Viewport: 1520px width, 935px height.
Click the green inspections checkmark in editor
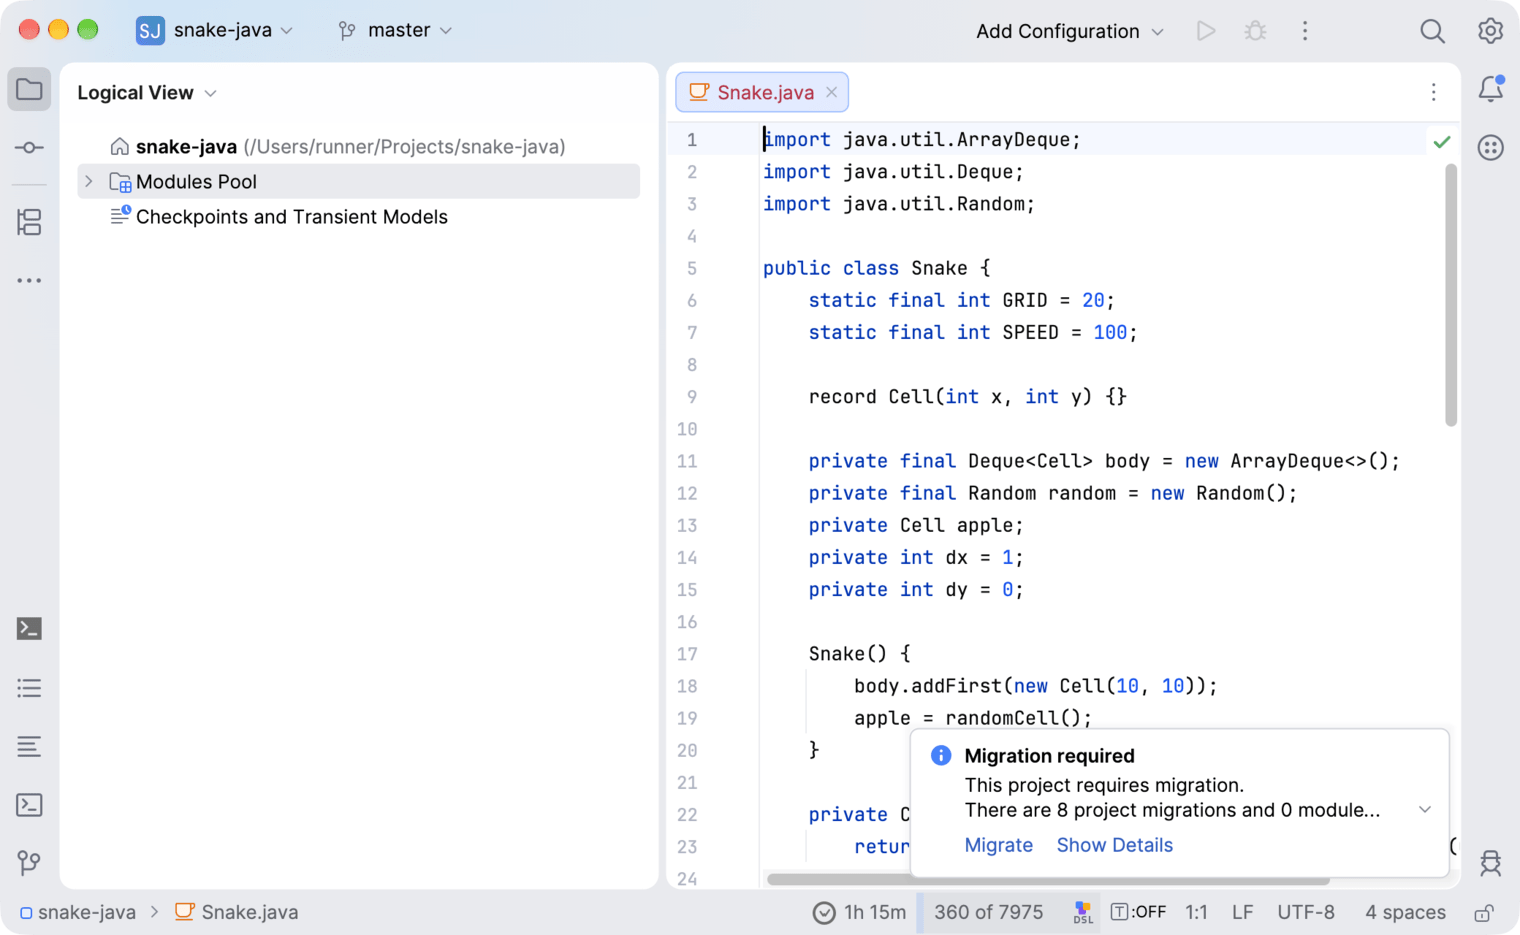point(1441,141)
